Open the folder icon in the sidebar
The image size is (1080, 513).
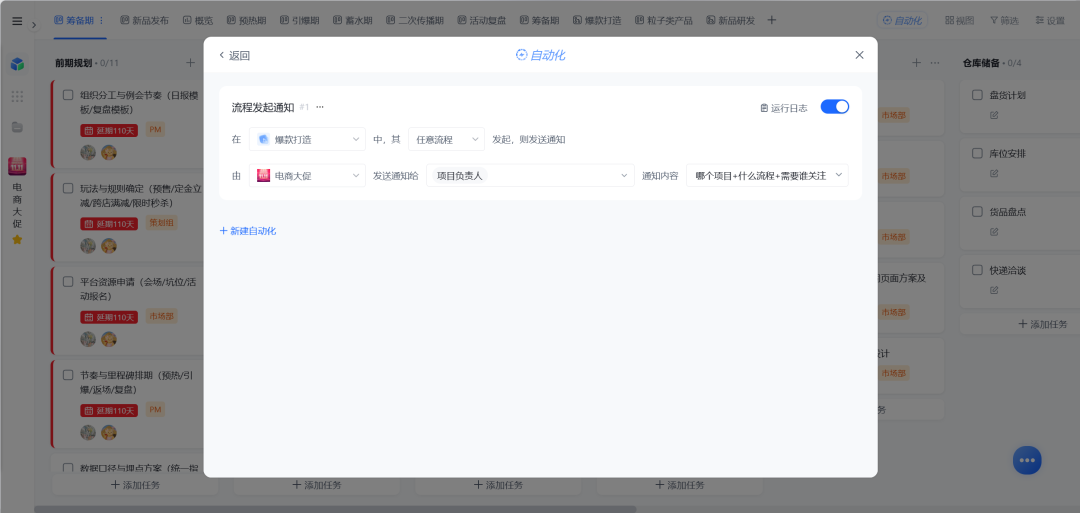click(17, 127)
